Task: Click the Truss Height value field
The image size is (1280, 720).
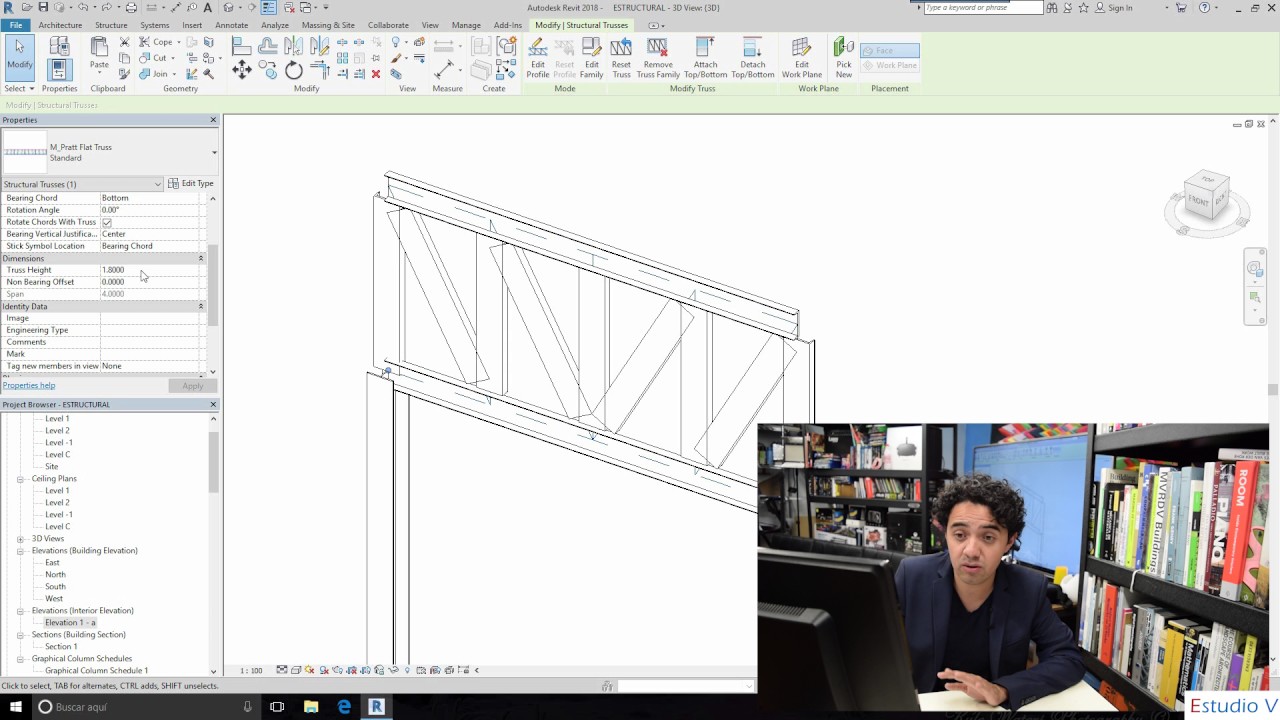Action: 149,270
